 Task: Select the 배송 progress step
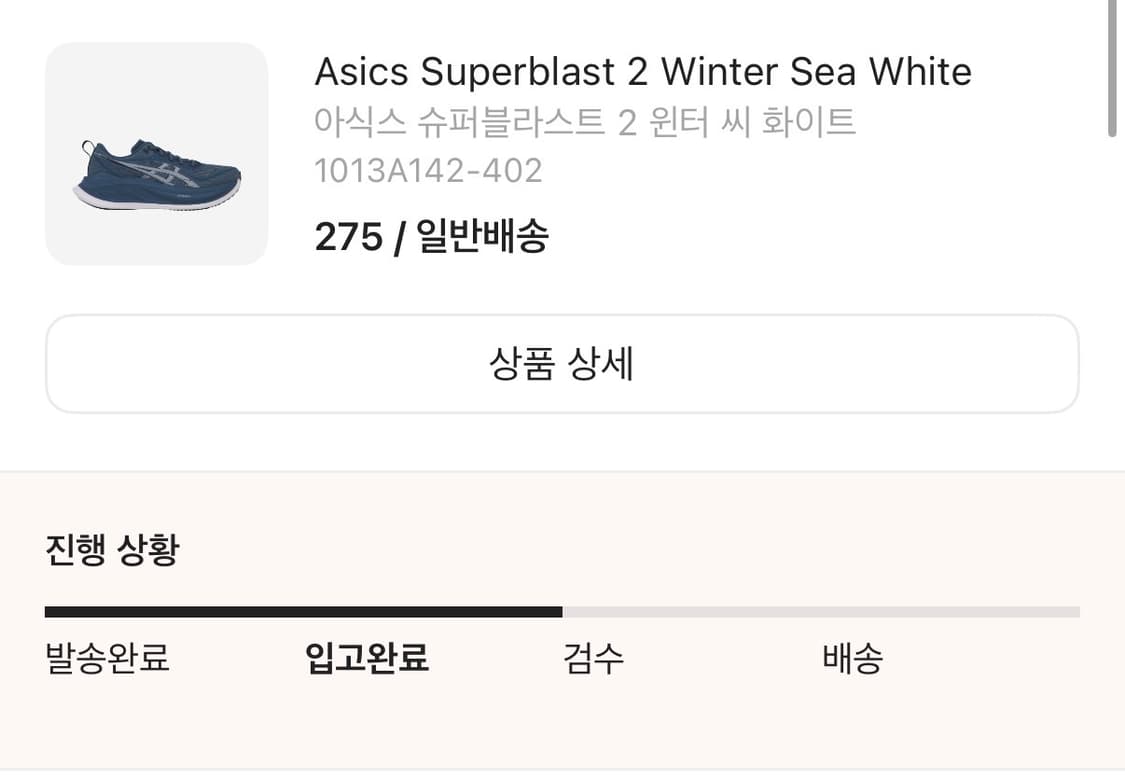(x=852, y=659)
